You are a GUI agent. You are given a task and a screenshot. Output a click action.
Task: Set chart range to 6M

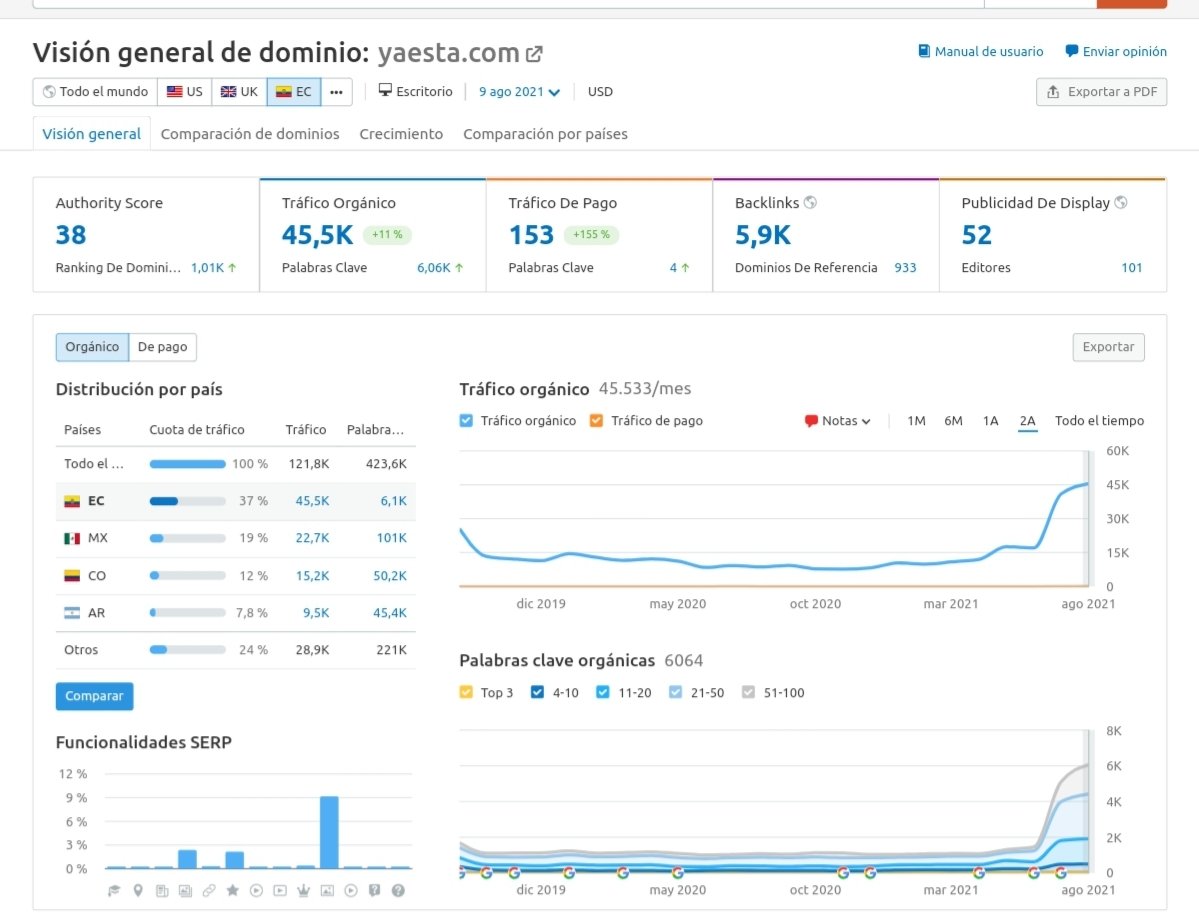[953, 421]
